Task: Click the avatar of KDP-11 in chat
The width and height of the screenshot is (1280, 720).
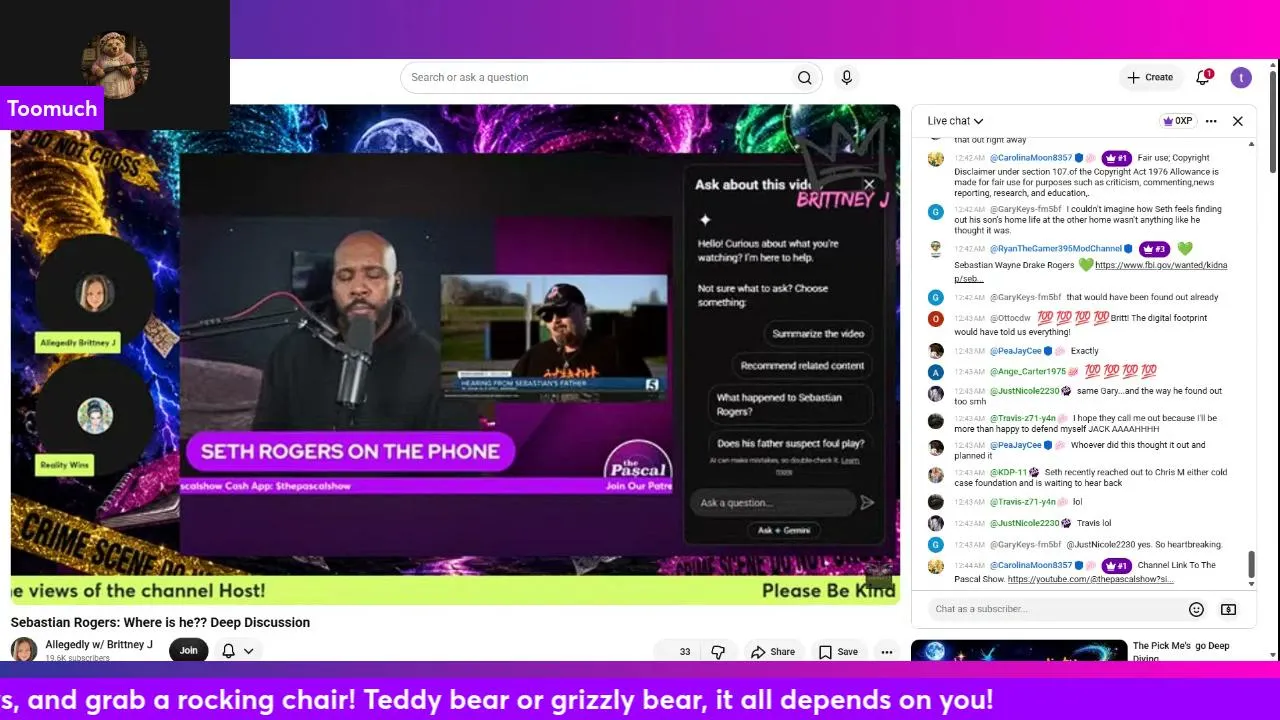Action: pyautogui.click(x=936, y=475)
